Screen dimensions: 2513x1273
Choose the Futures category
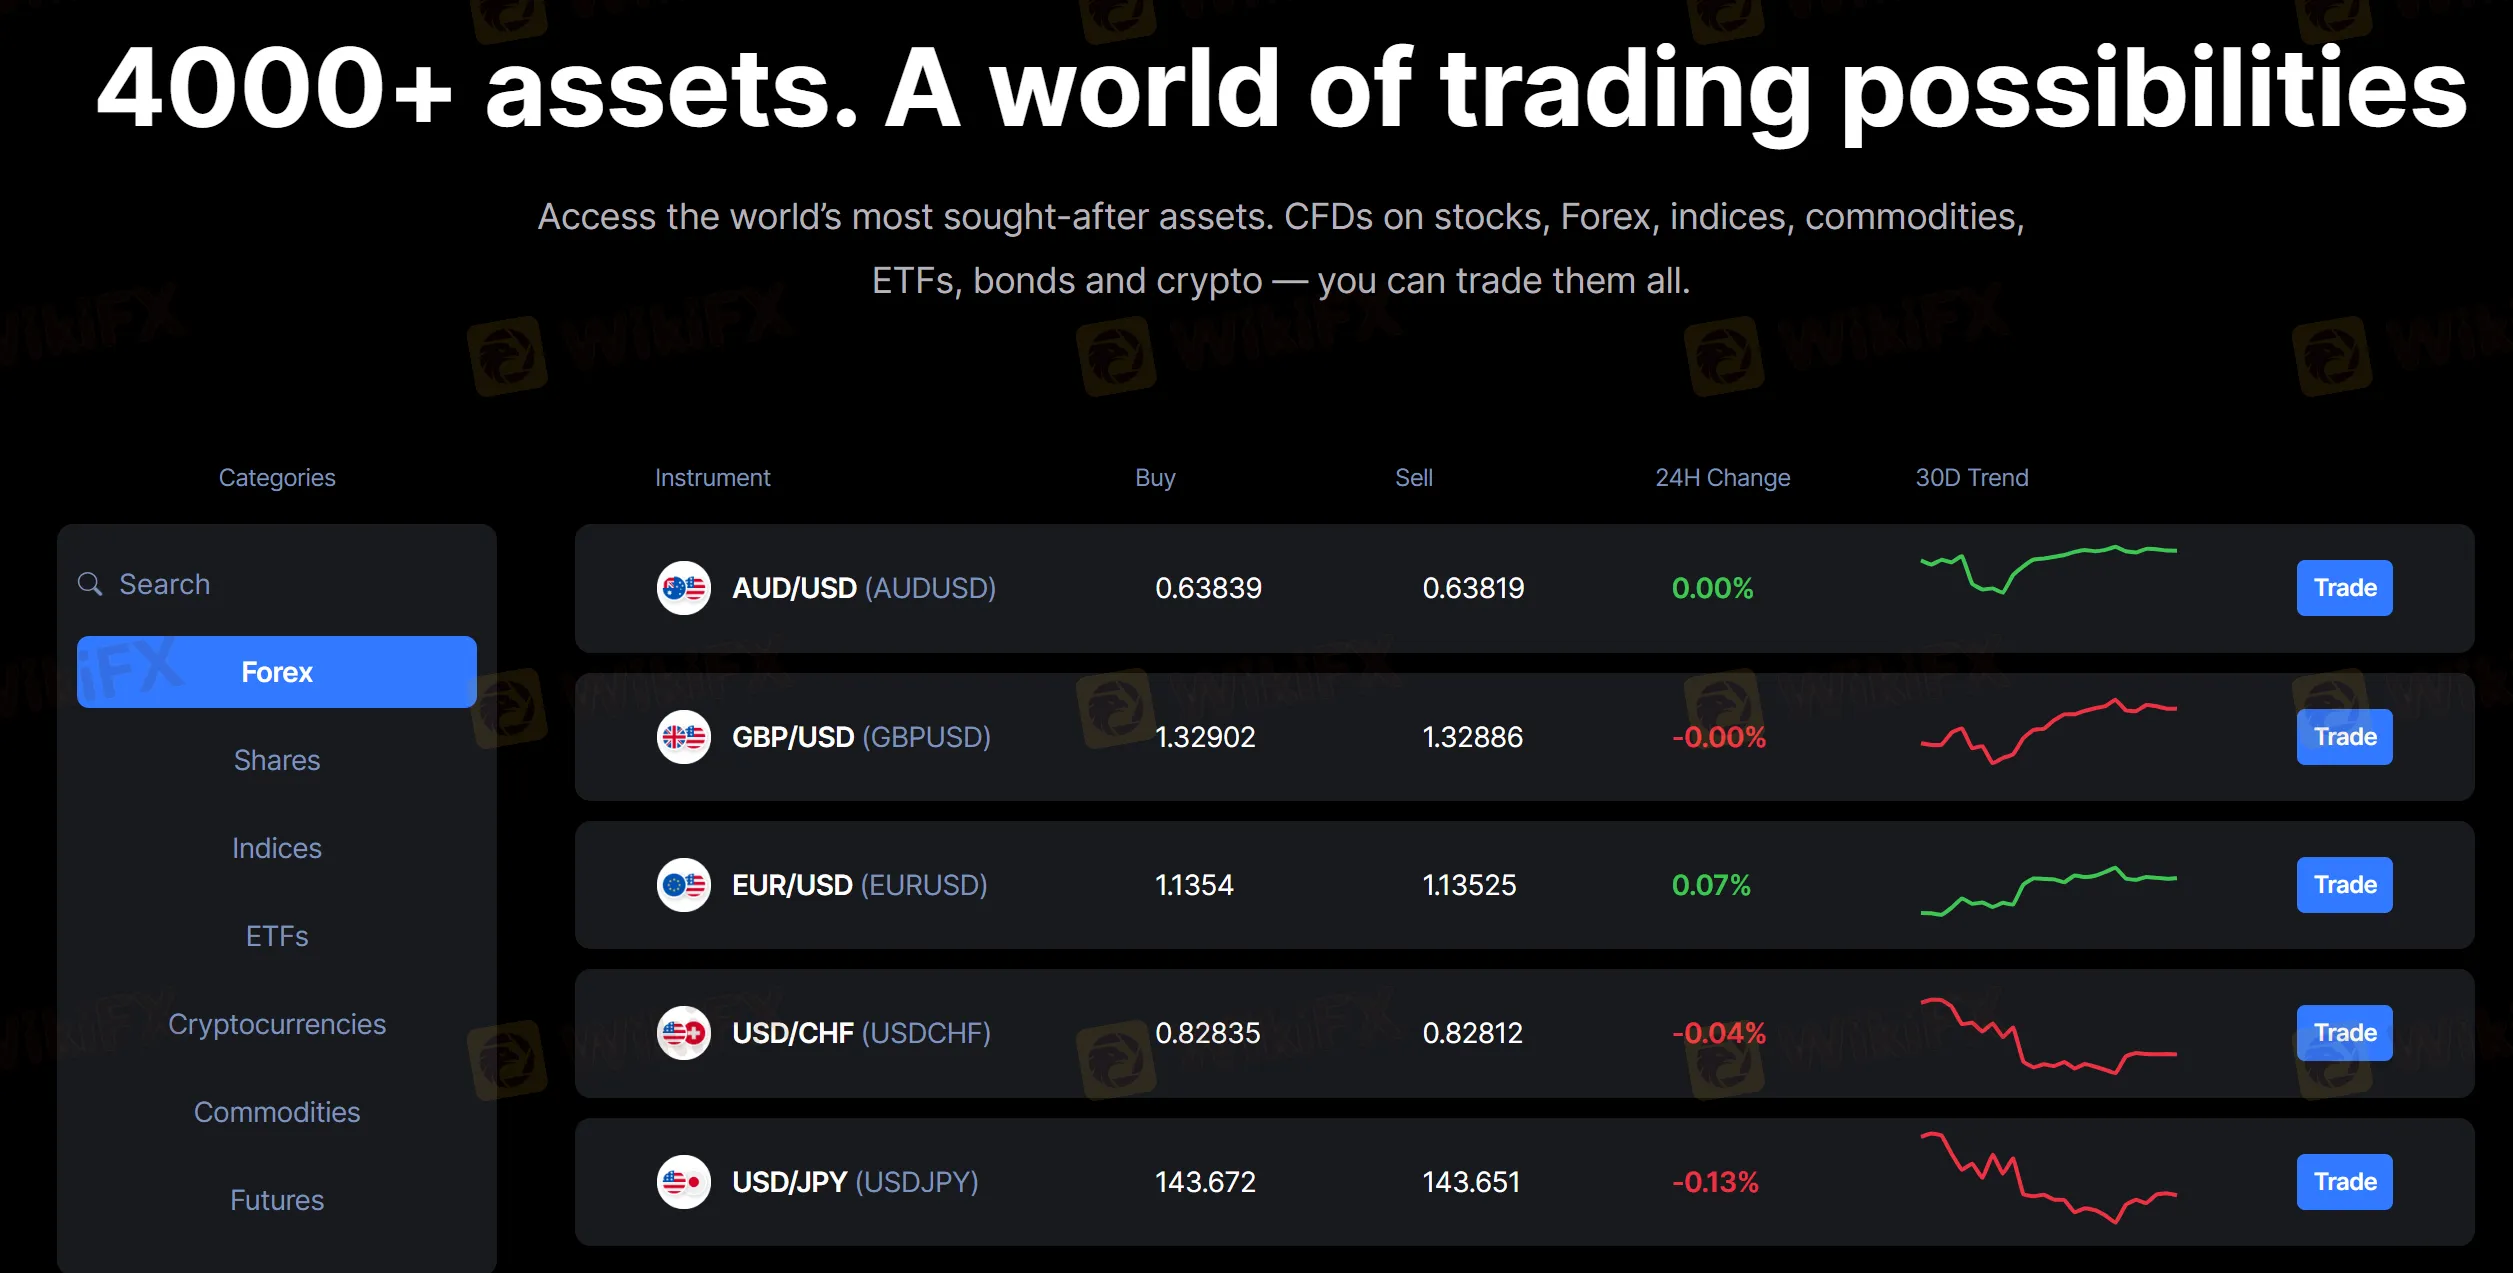[x=277, y=1200]
